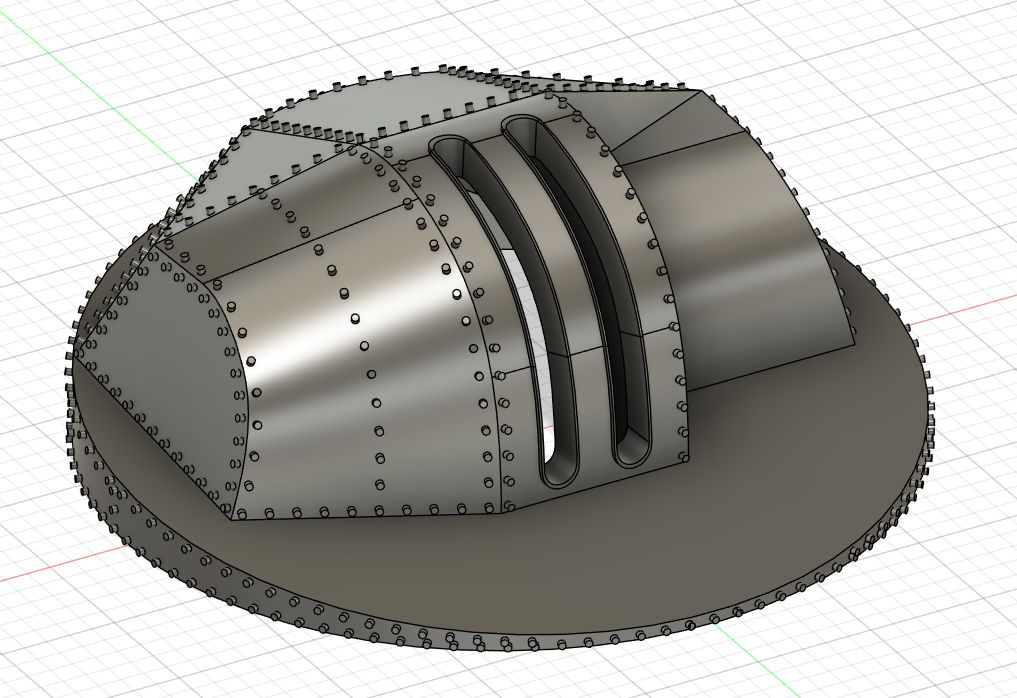Select the right curved vent slot opening
The height and width of the screenshot is (698, 1017).
coord(577,292)
